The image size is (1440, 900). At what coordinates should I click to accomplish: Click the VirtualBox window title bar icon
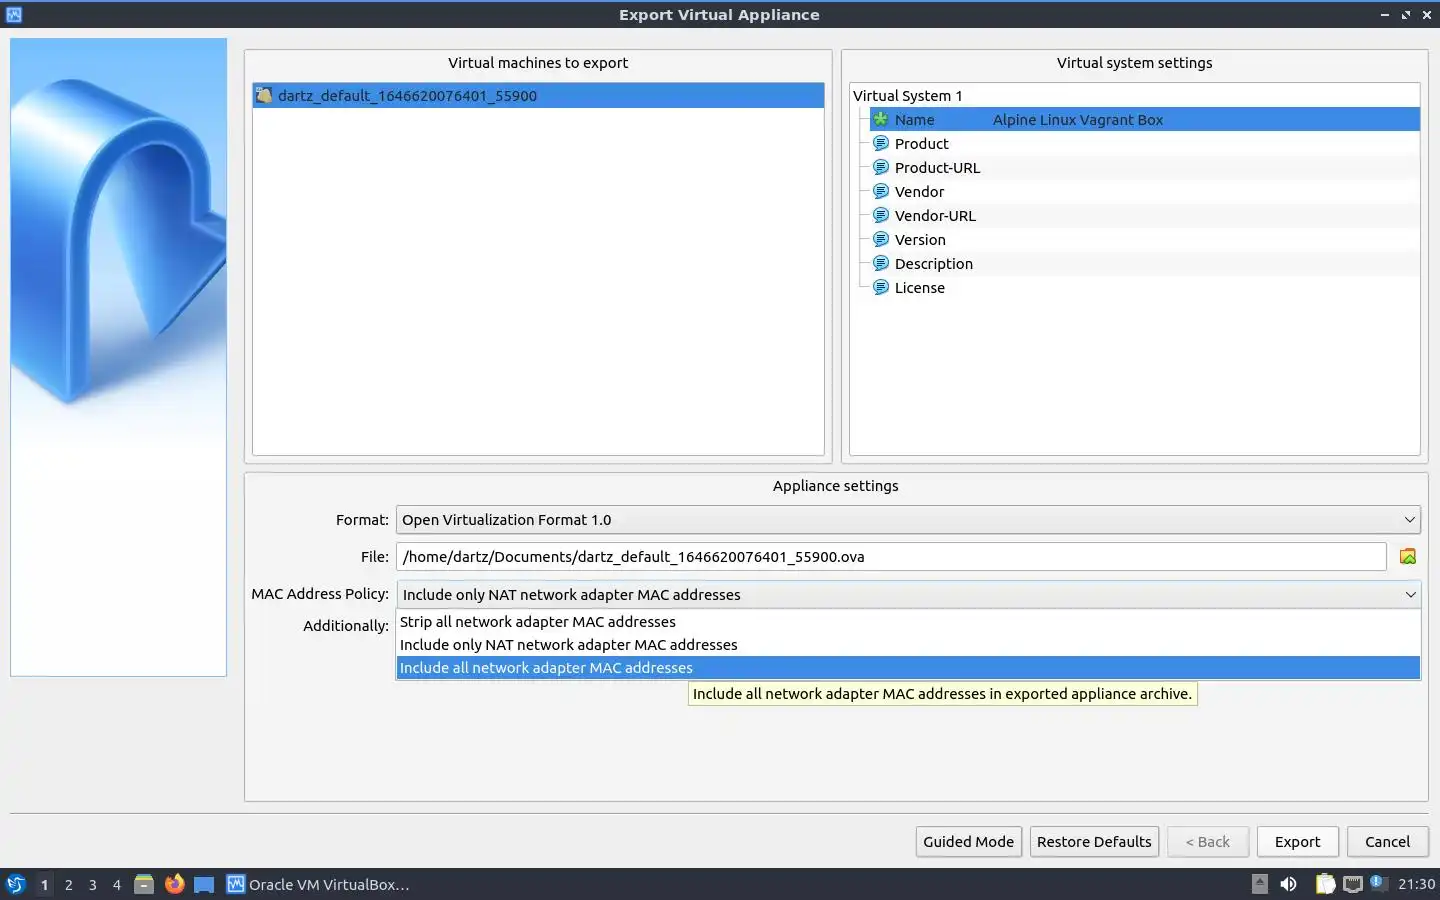click(x=13, y=14)
